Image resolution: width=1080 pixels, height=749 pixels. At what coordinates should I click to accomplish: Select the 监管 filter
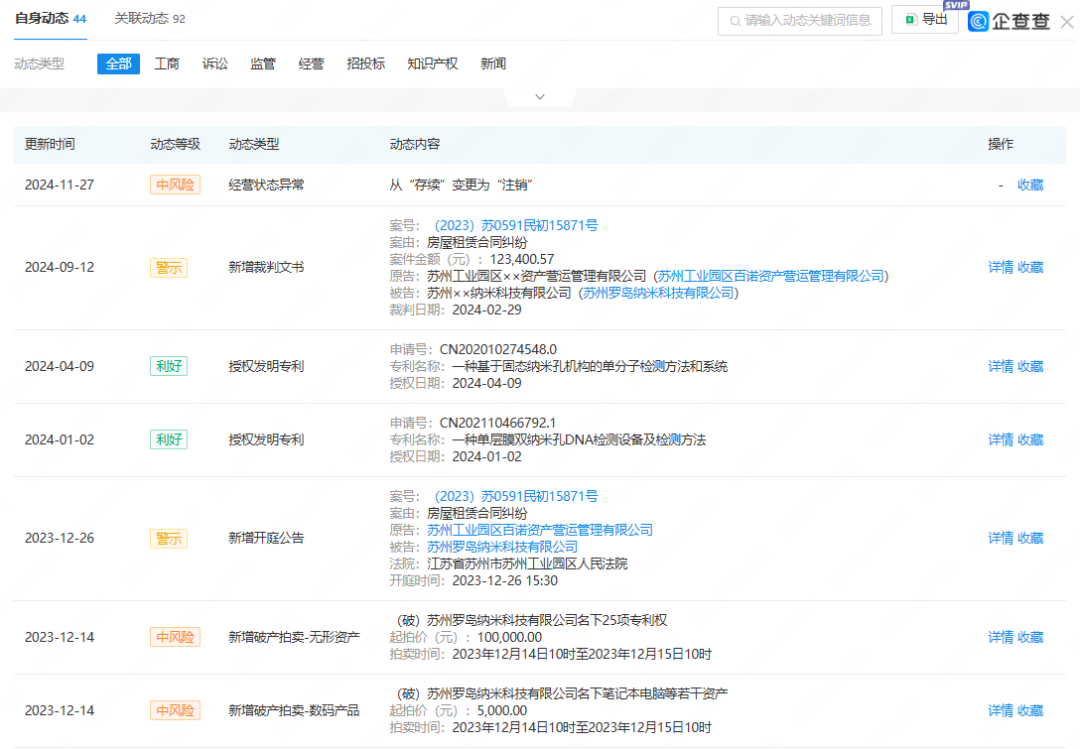pos(262,63)
